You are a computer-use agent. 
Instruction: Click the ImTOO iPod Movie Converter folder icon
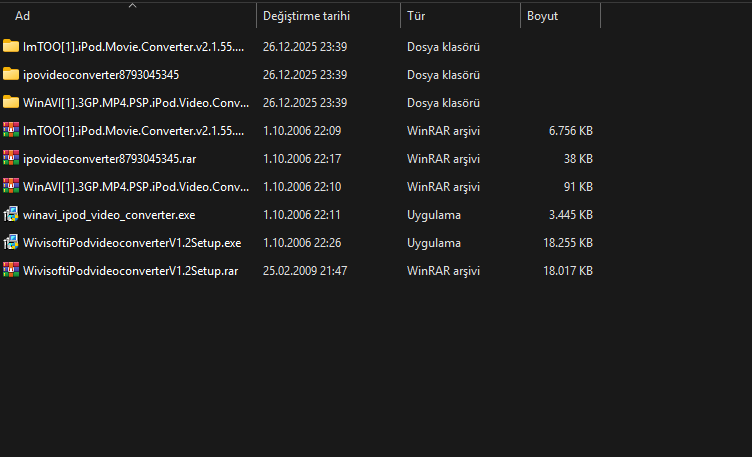pyautogui.click(x=11, y=47)
